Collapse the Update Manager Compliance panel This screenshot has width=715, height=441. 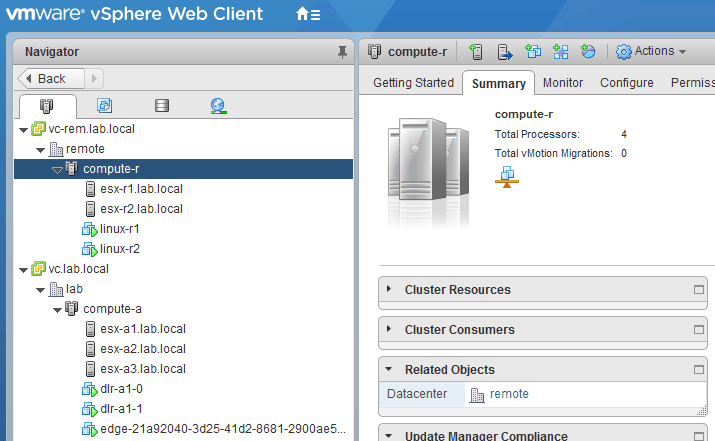(x=389, y=436)
